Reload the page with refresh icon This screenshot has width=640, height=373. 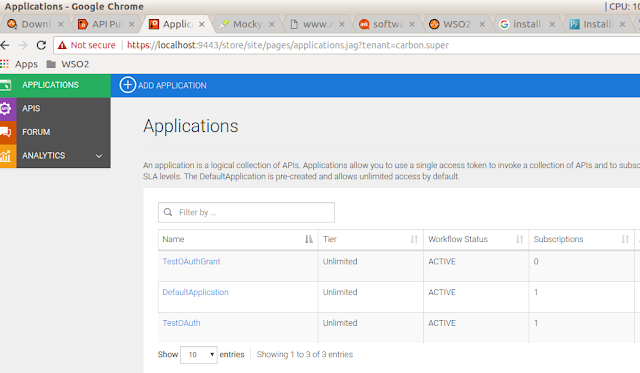tap(41, 45)
